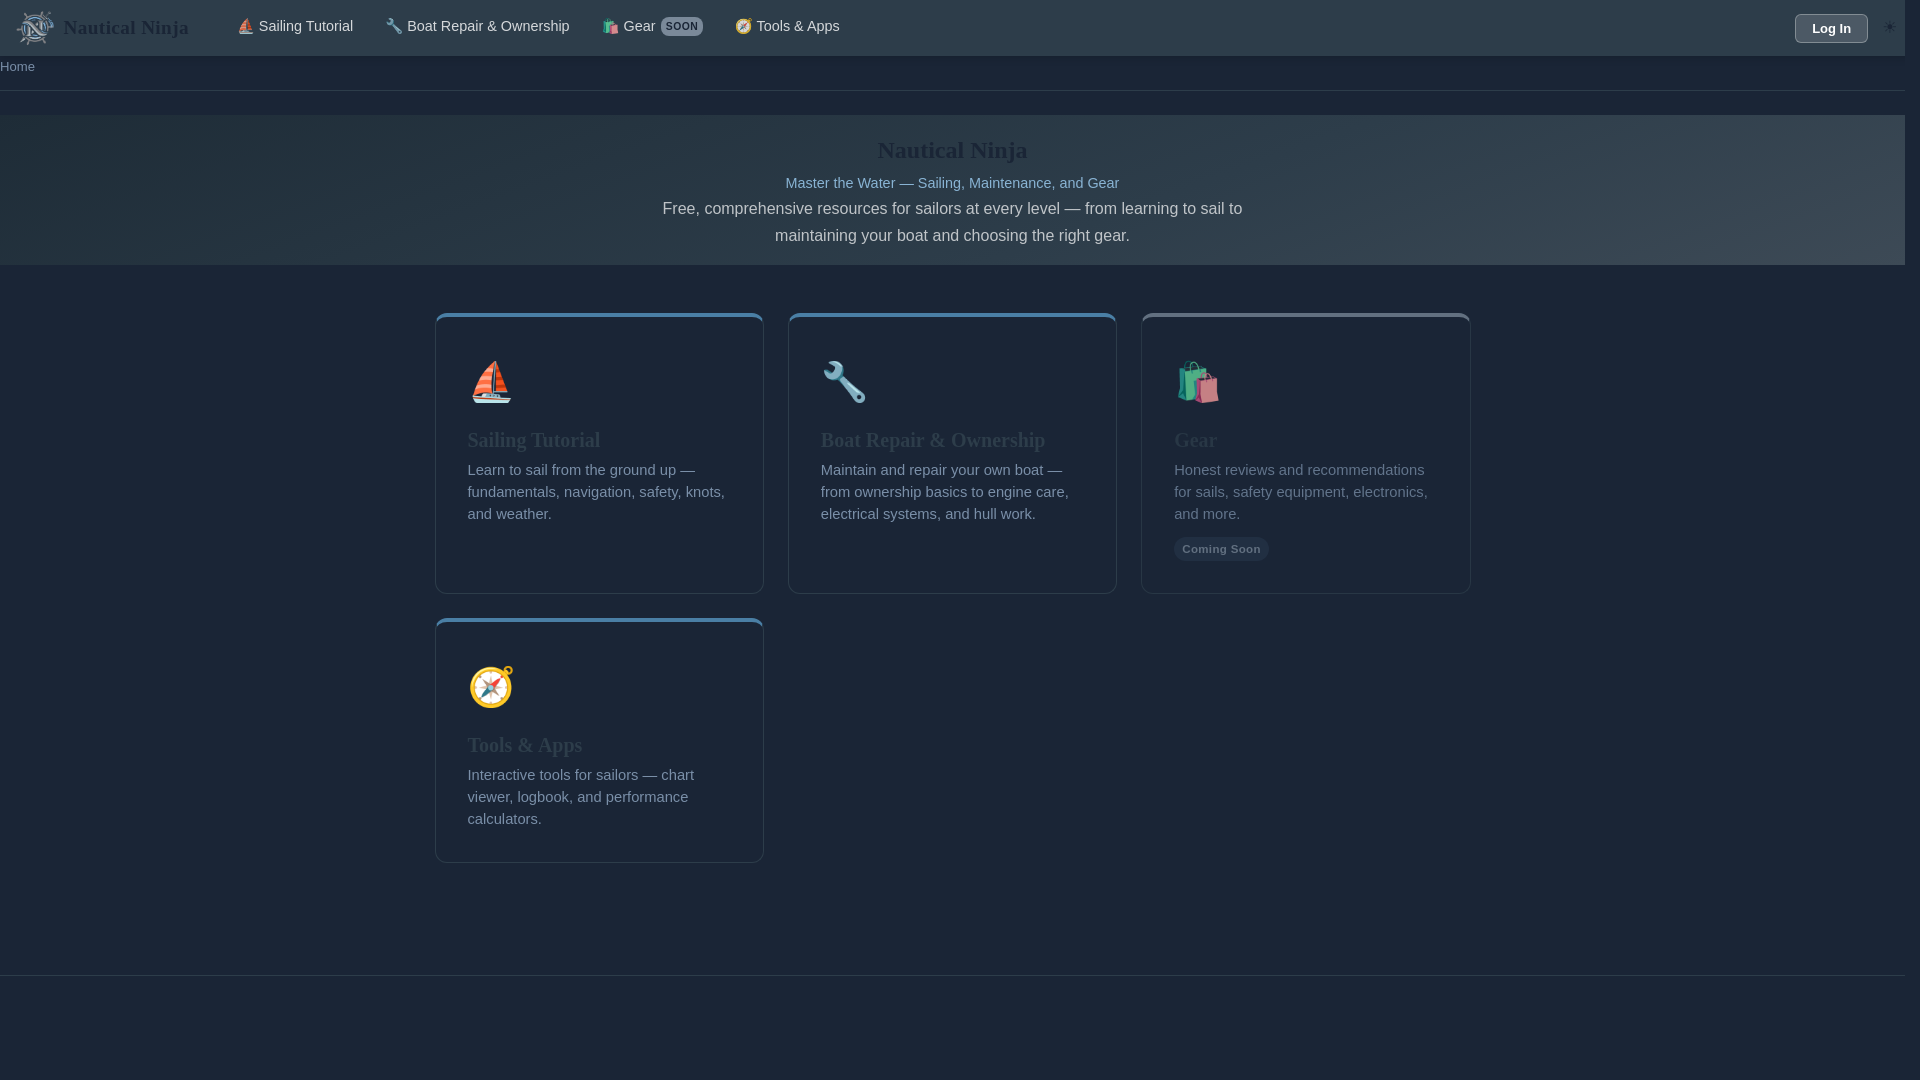Click the compass icon on Tools & Apps card

pyautogui.click(x=490, y=687)
